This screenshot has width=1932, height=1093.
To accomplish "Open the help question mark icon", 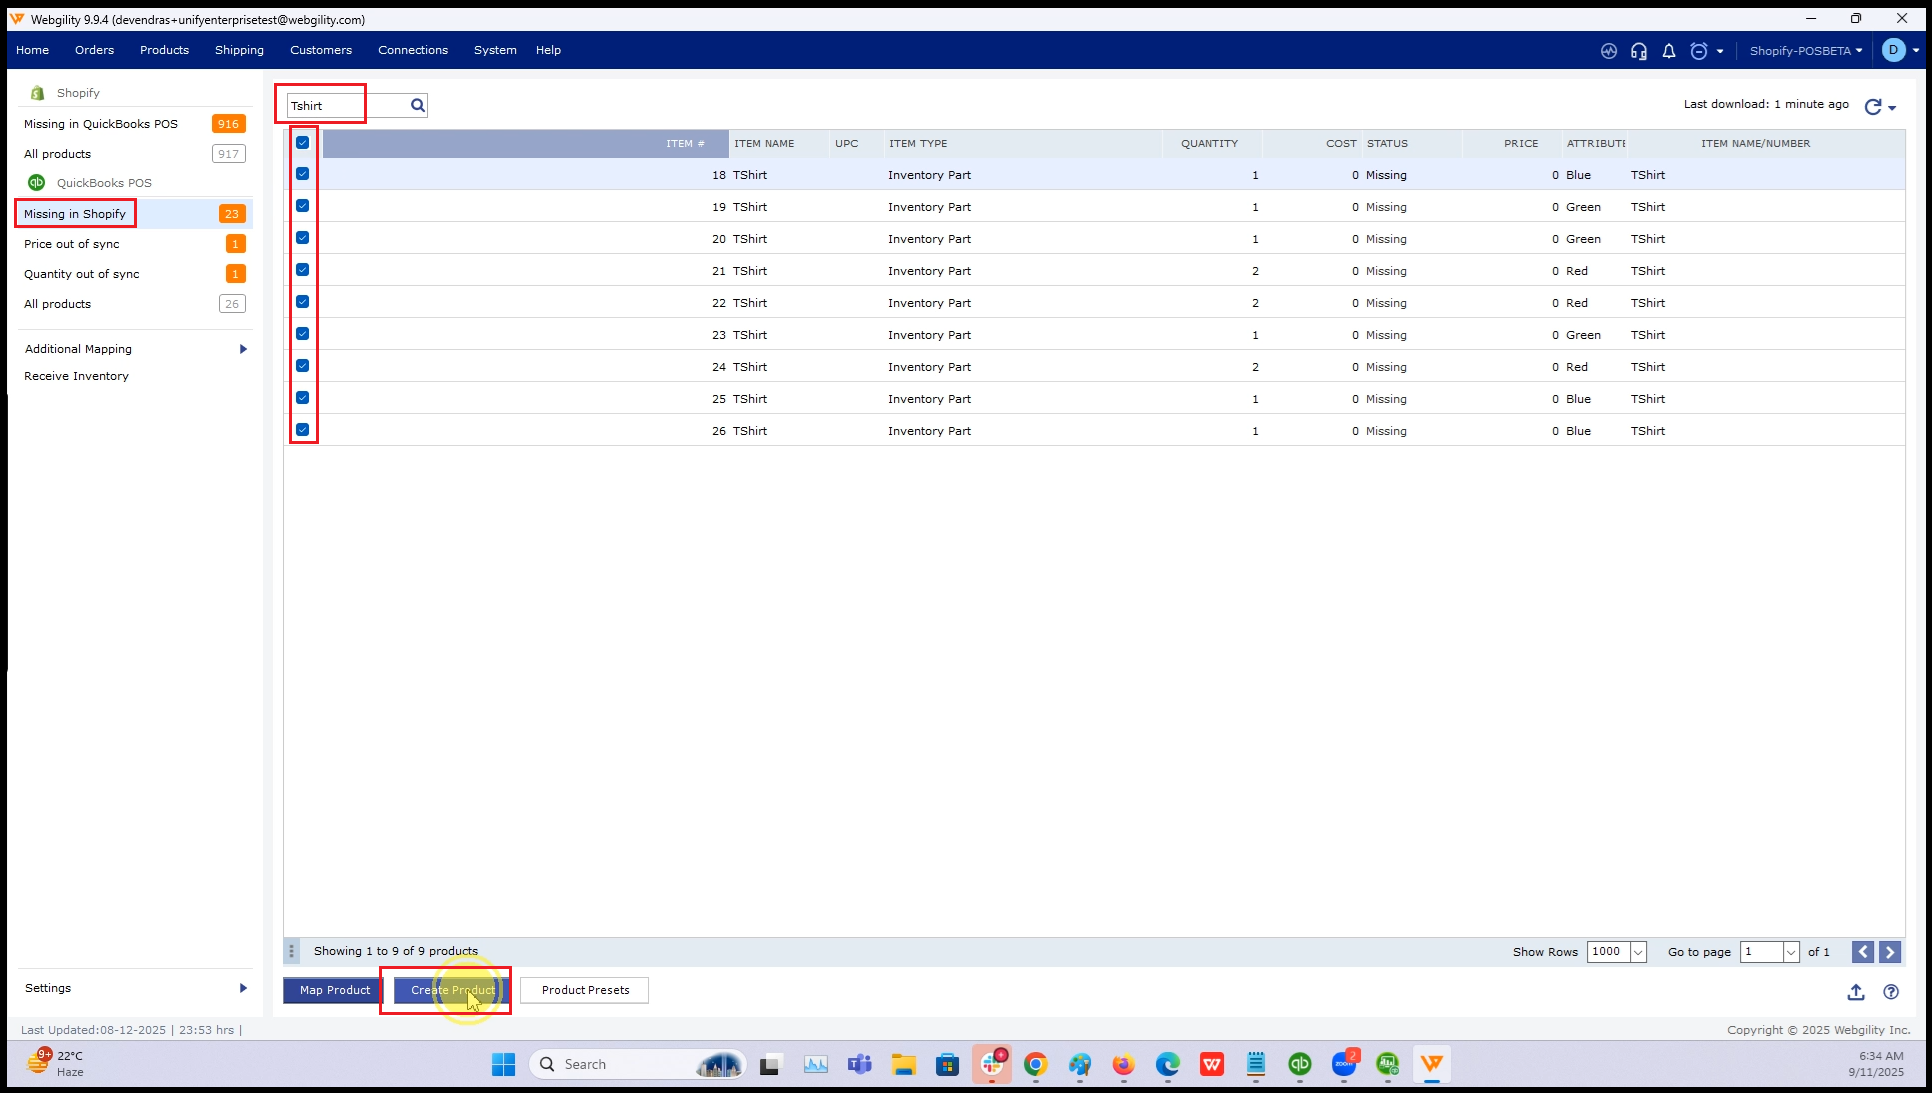I will coord(1891,992).
